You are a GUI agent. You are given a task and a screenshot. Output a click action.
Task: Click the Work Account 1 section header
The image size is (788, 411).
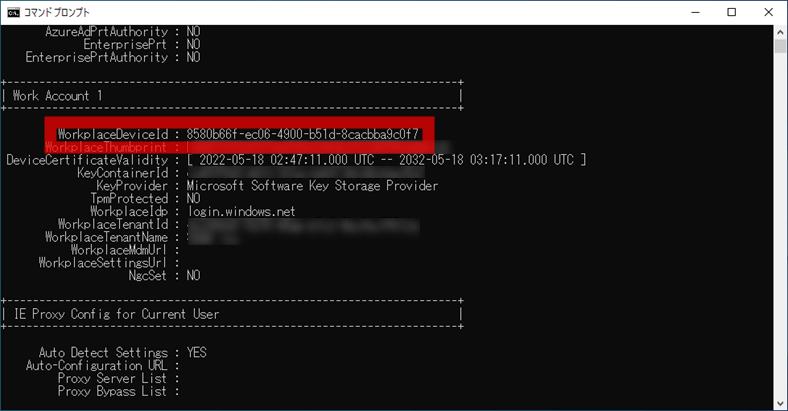click(x=58, y=95)
